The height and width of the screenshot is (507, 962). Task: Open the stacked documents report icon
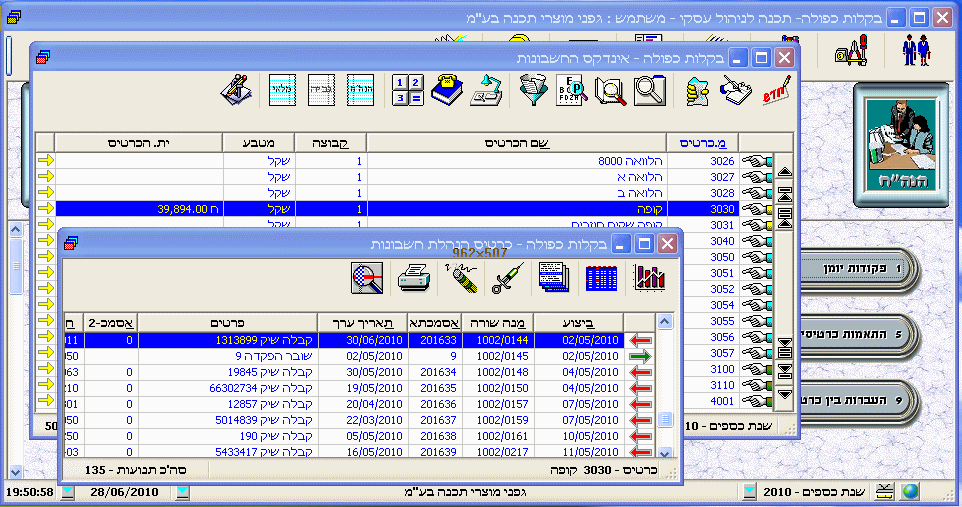[553, 277]
